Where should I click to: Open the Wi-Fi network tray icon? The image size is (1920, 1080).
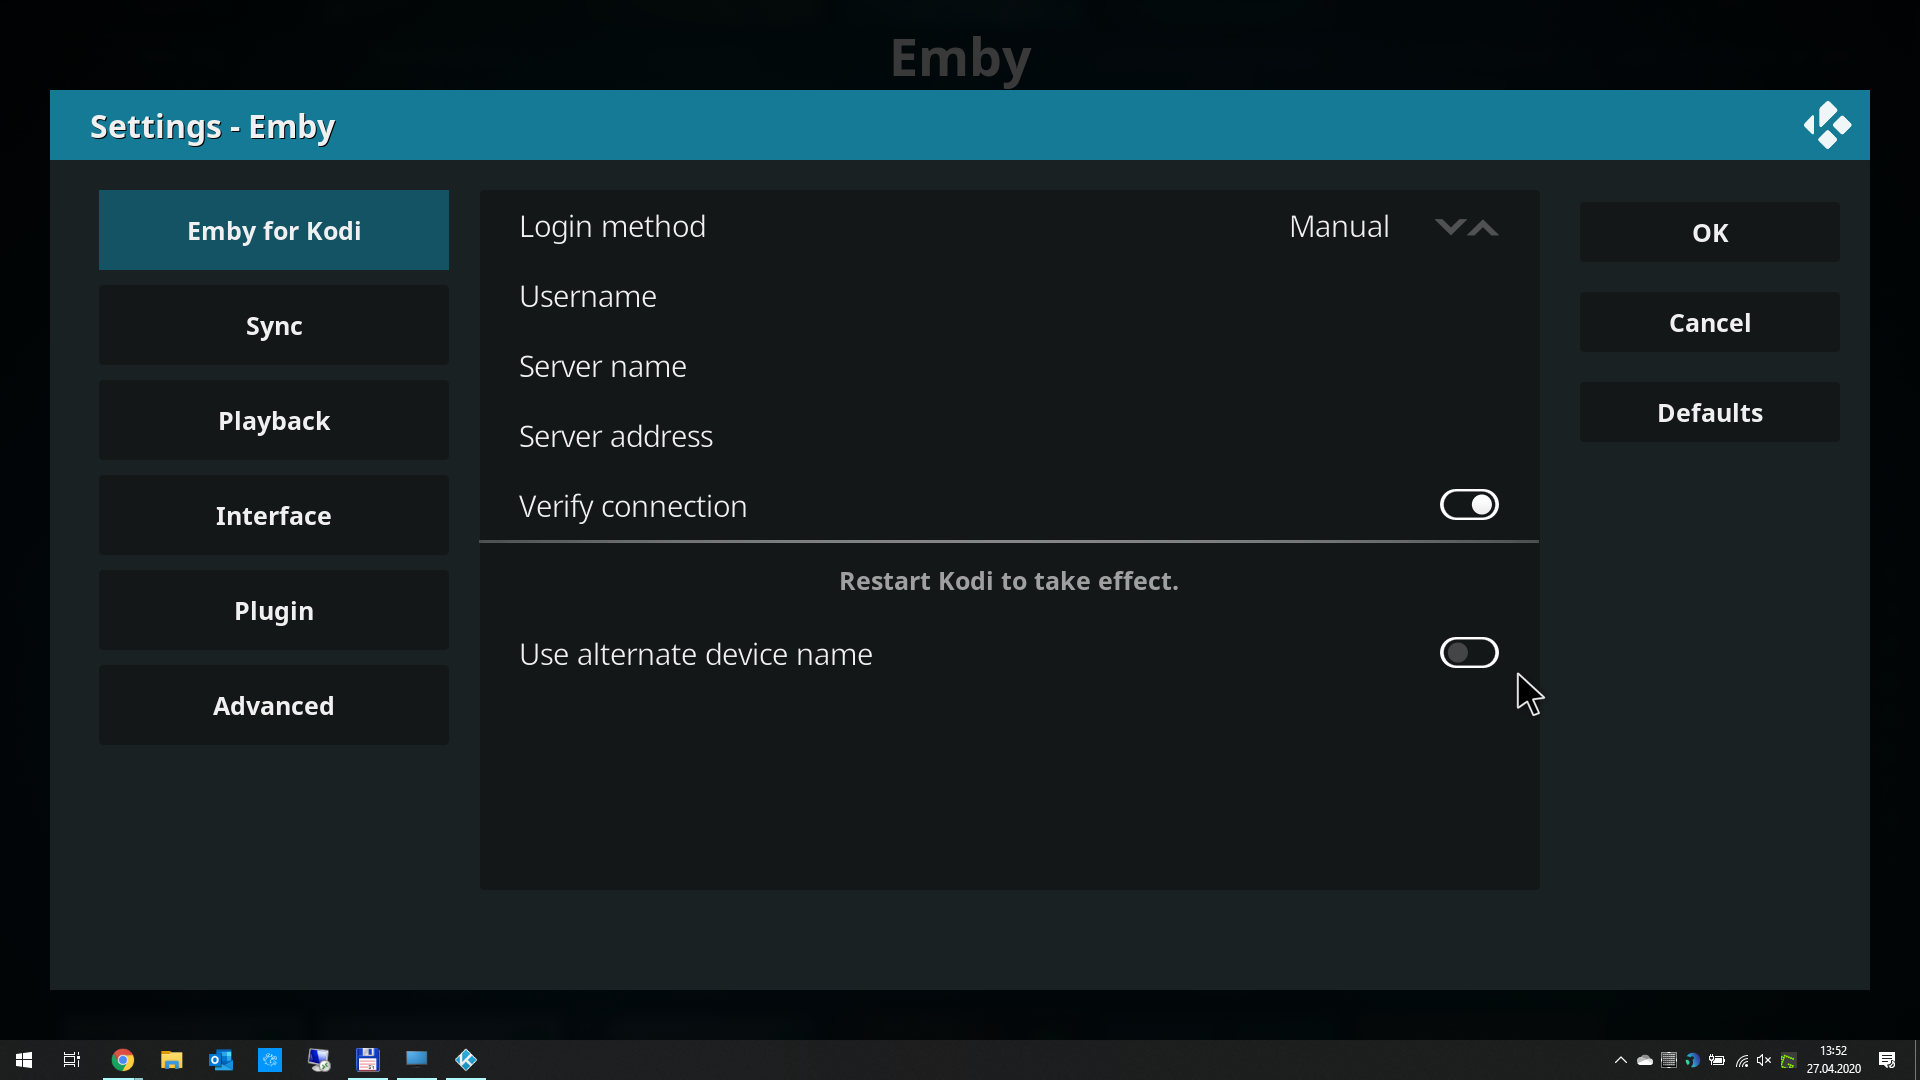(x=1742, y=1060)
